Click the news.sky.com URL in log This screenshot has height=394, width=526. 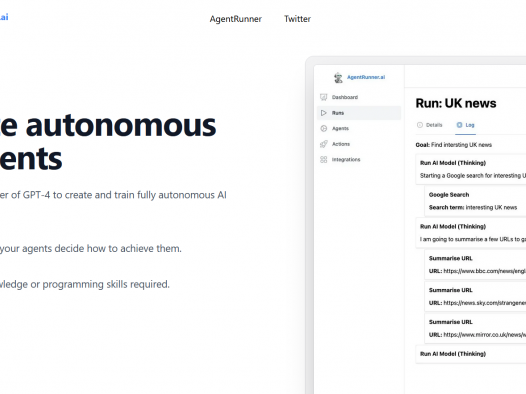484,303
